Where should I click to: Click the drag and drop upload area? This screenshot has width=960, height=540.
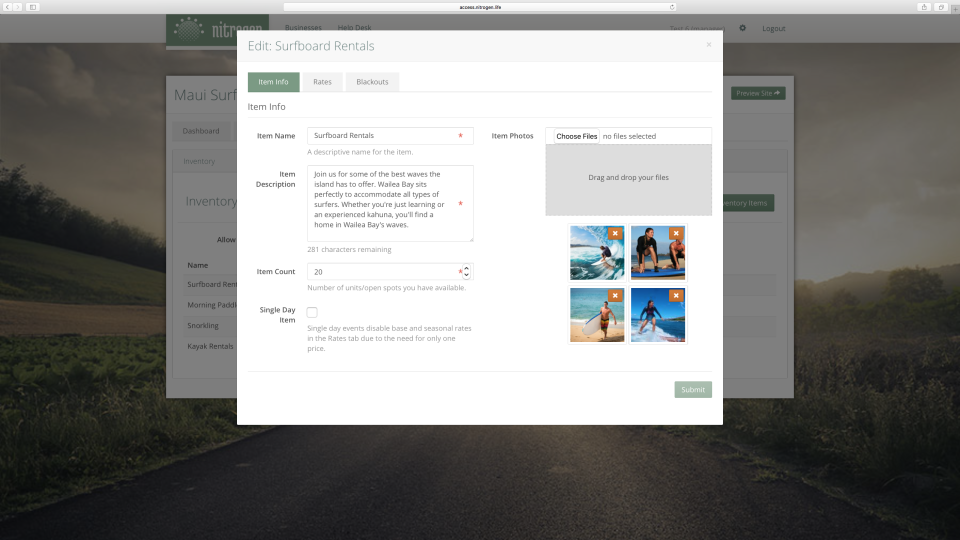628,180
